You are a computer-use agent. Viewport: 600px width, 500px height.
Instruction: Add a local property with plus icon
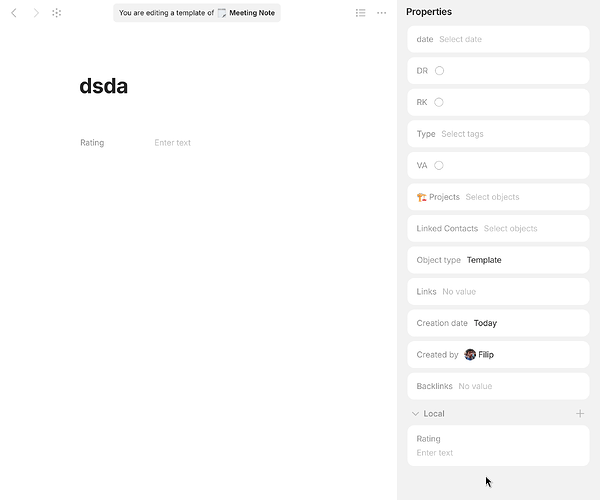tap(580, 413)
